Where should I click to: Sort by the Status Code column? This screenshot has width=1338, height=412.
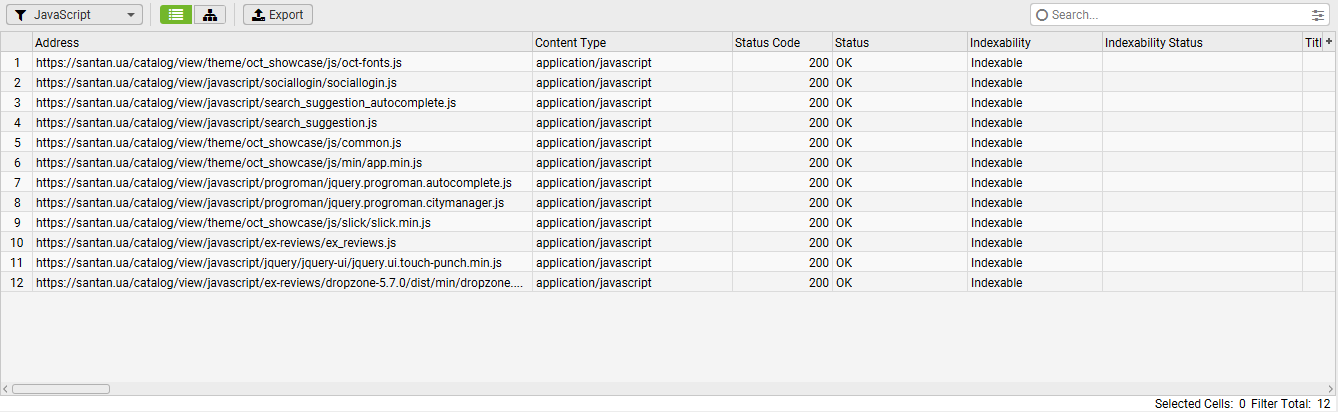[x=780, y=43]
